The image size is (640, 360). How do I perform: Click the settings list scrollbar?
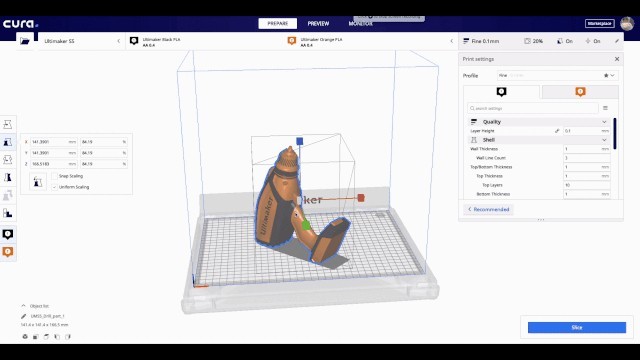click(x=615, y=134)
